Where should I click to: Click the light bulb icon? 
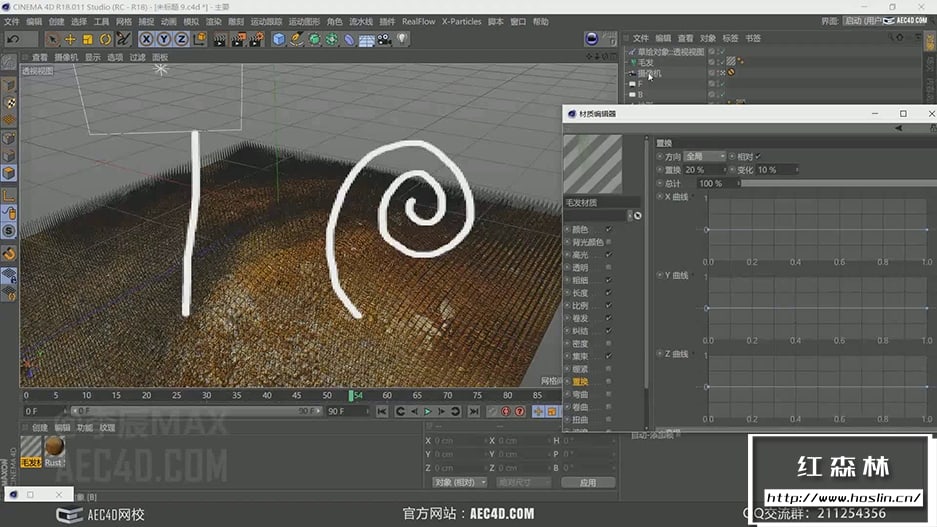pos(402,39)
